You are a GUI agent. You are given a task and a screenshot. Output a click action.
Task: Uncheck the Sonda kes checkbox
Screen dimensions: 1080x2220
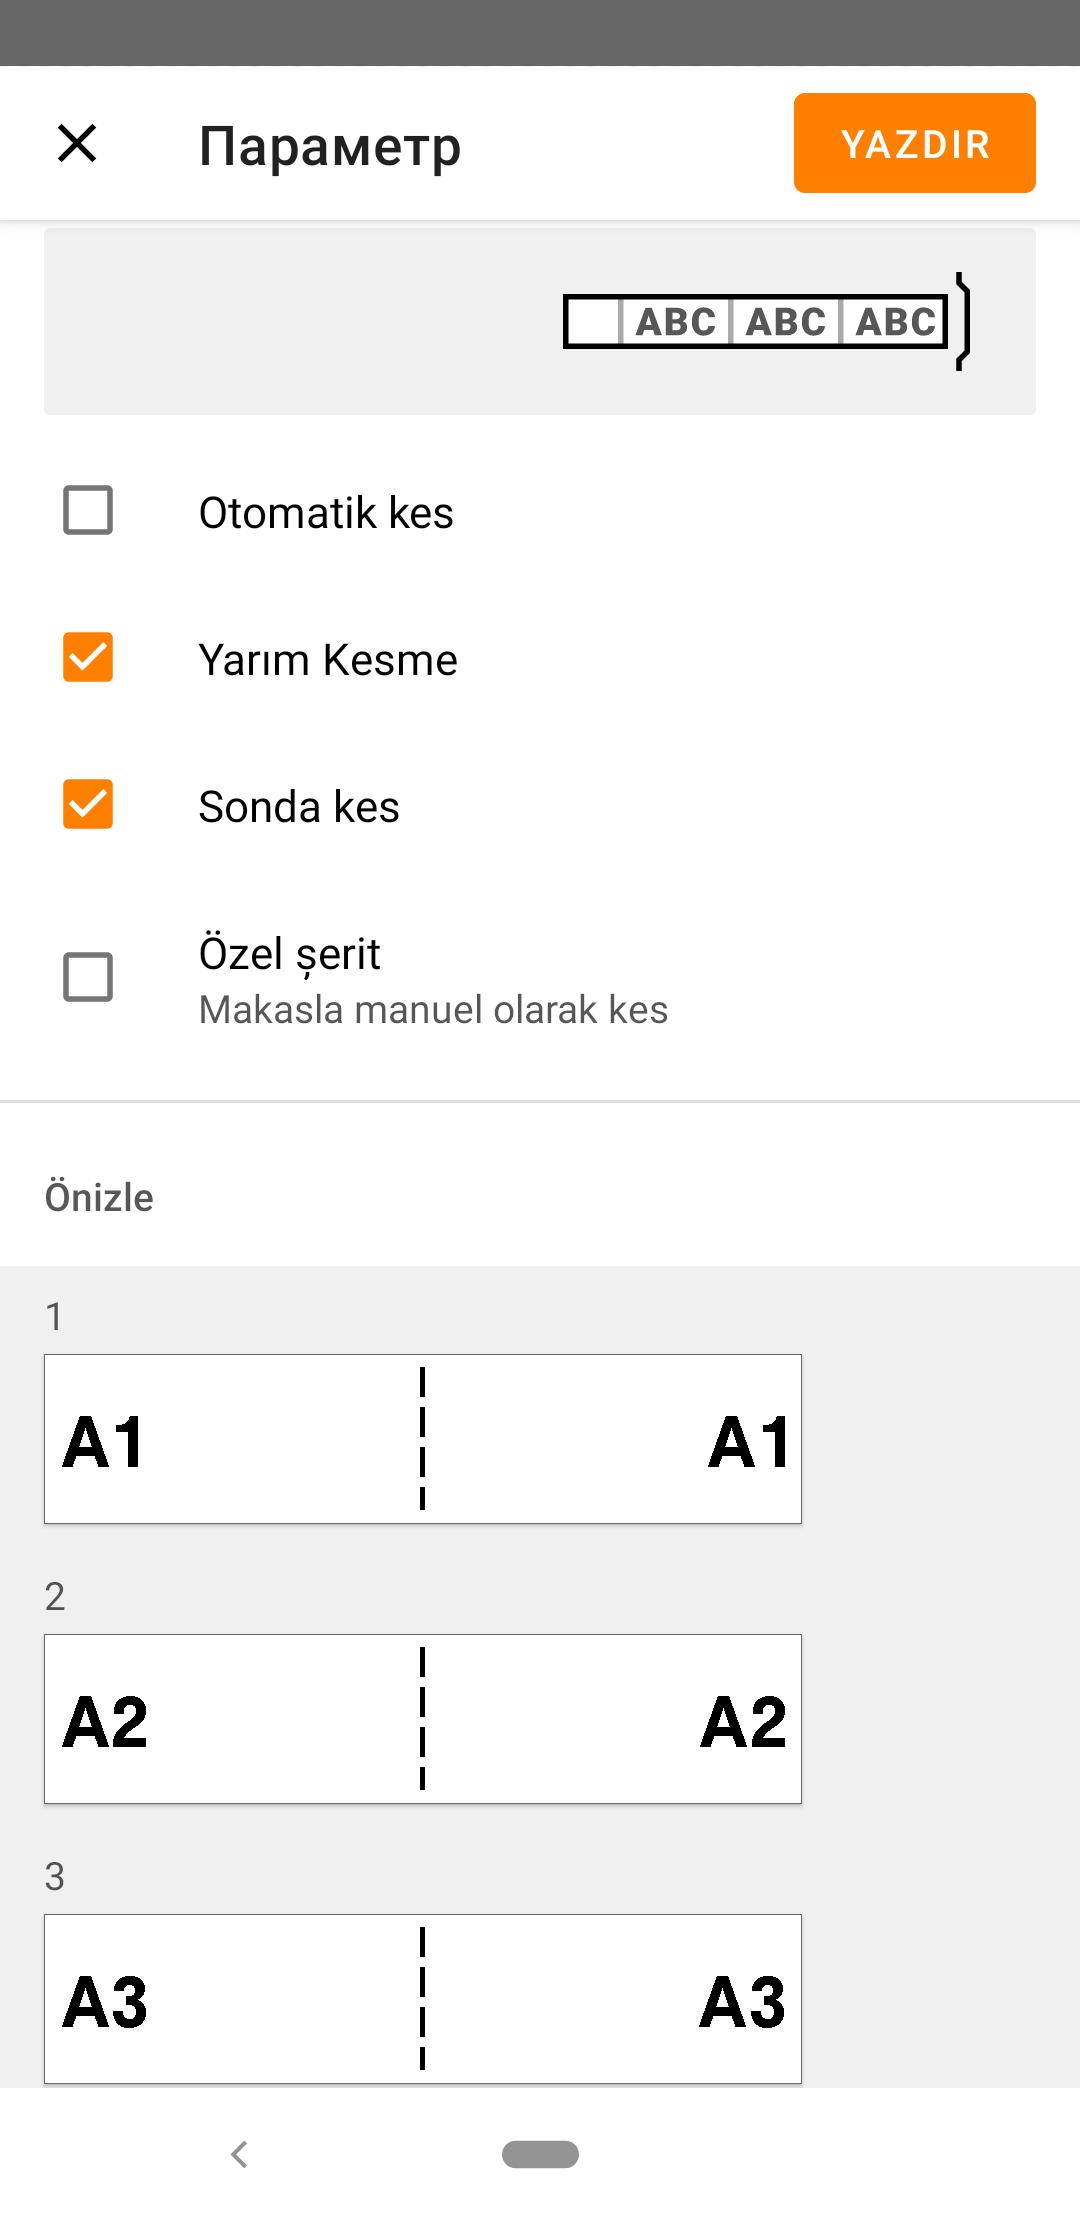88,804
